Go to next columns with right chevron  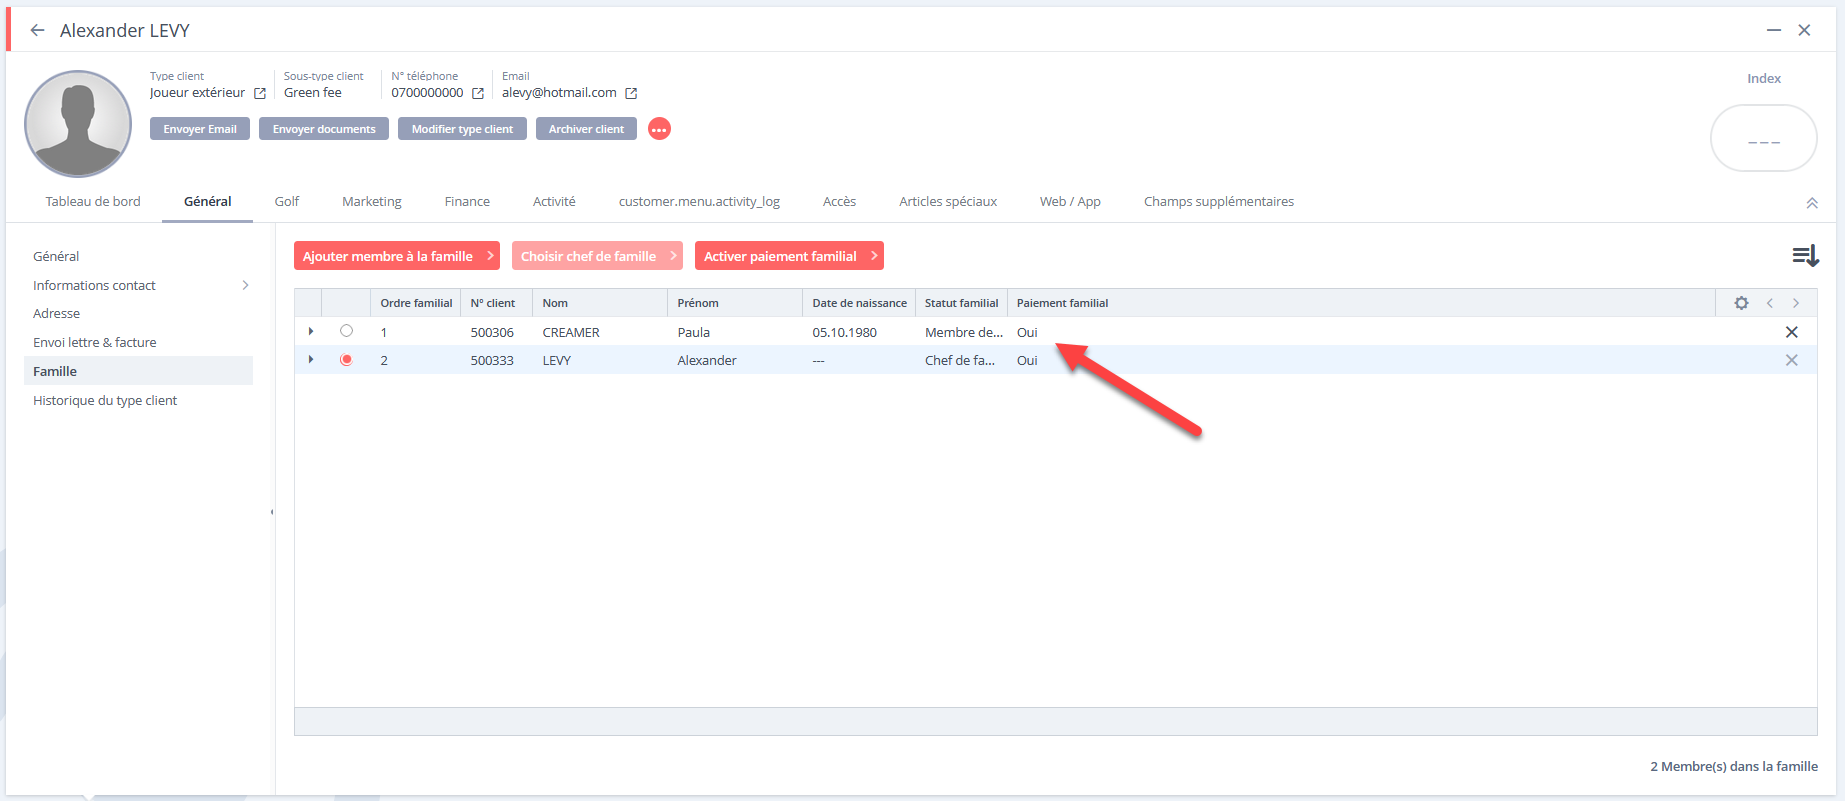[x=1796, y=303]
